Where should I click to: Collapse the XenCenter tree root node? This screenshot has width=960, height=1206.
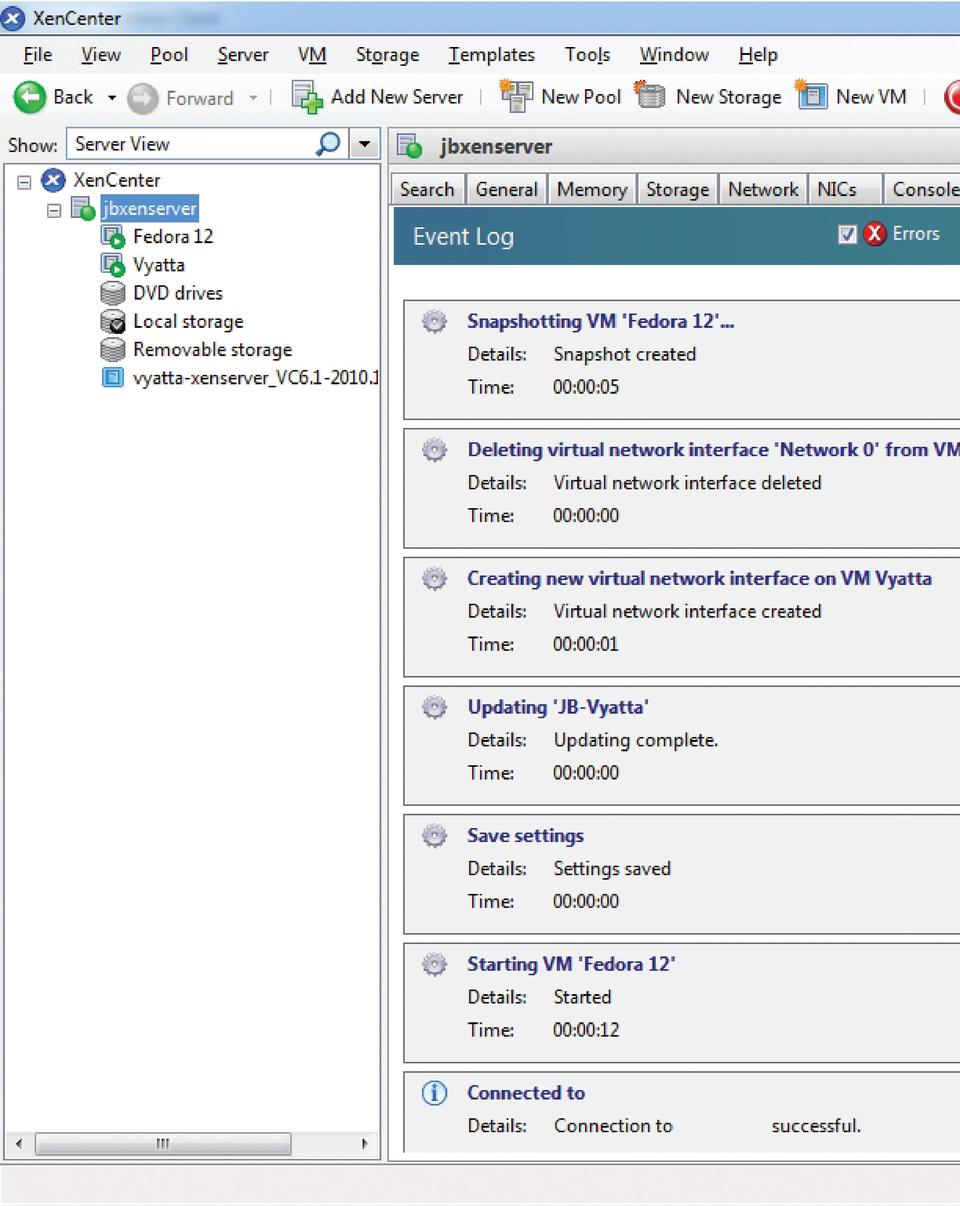[x=25, y=181]
